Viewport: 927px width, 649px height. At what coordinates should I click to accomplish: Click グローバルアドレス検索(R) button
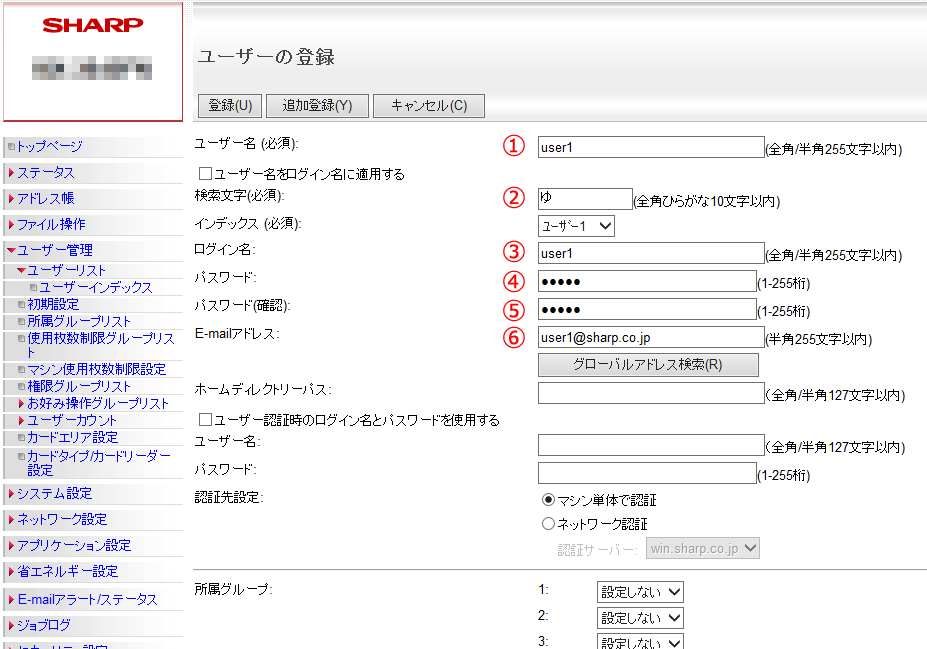point(647,365)
